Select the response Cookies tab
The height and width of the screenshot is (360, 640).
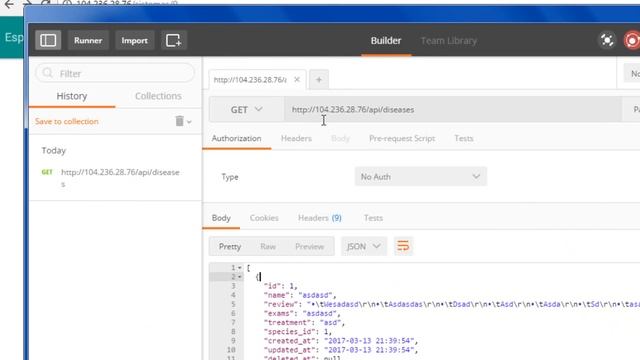(264, 218)
